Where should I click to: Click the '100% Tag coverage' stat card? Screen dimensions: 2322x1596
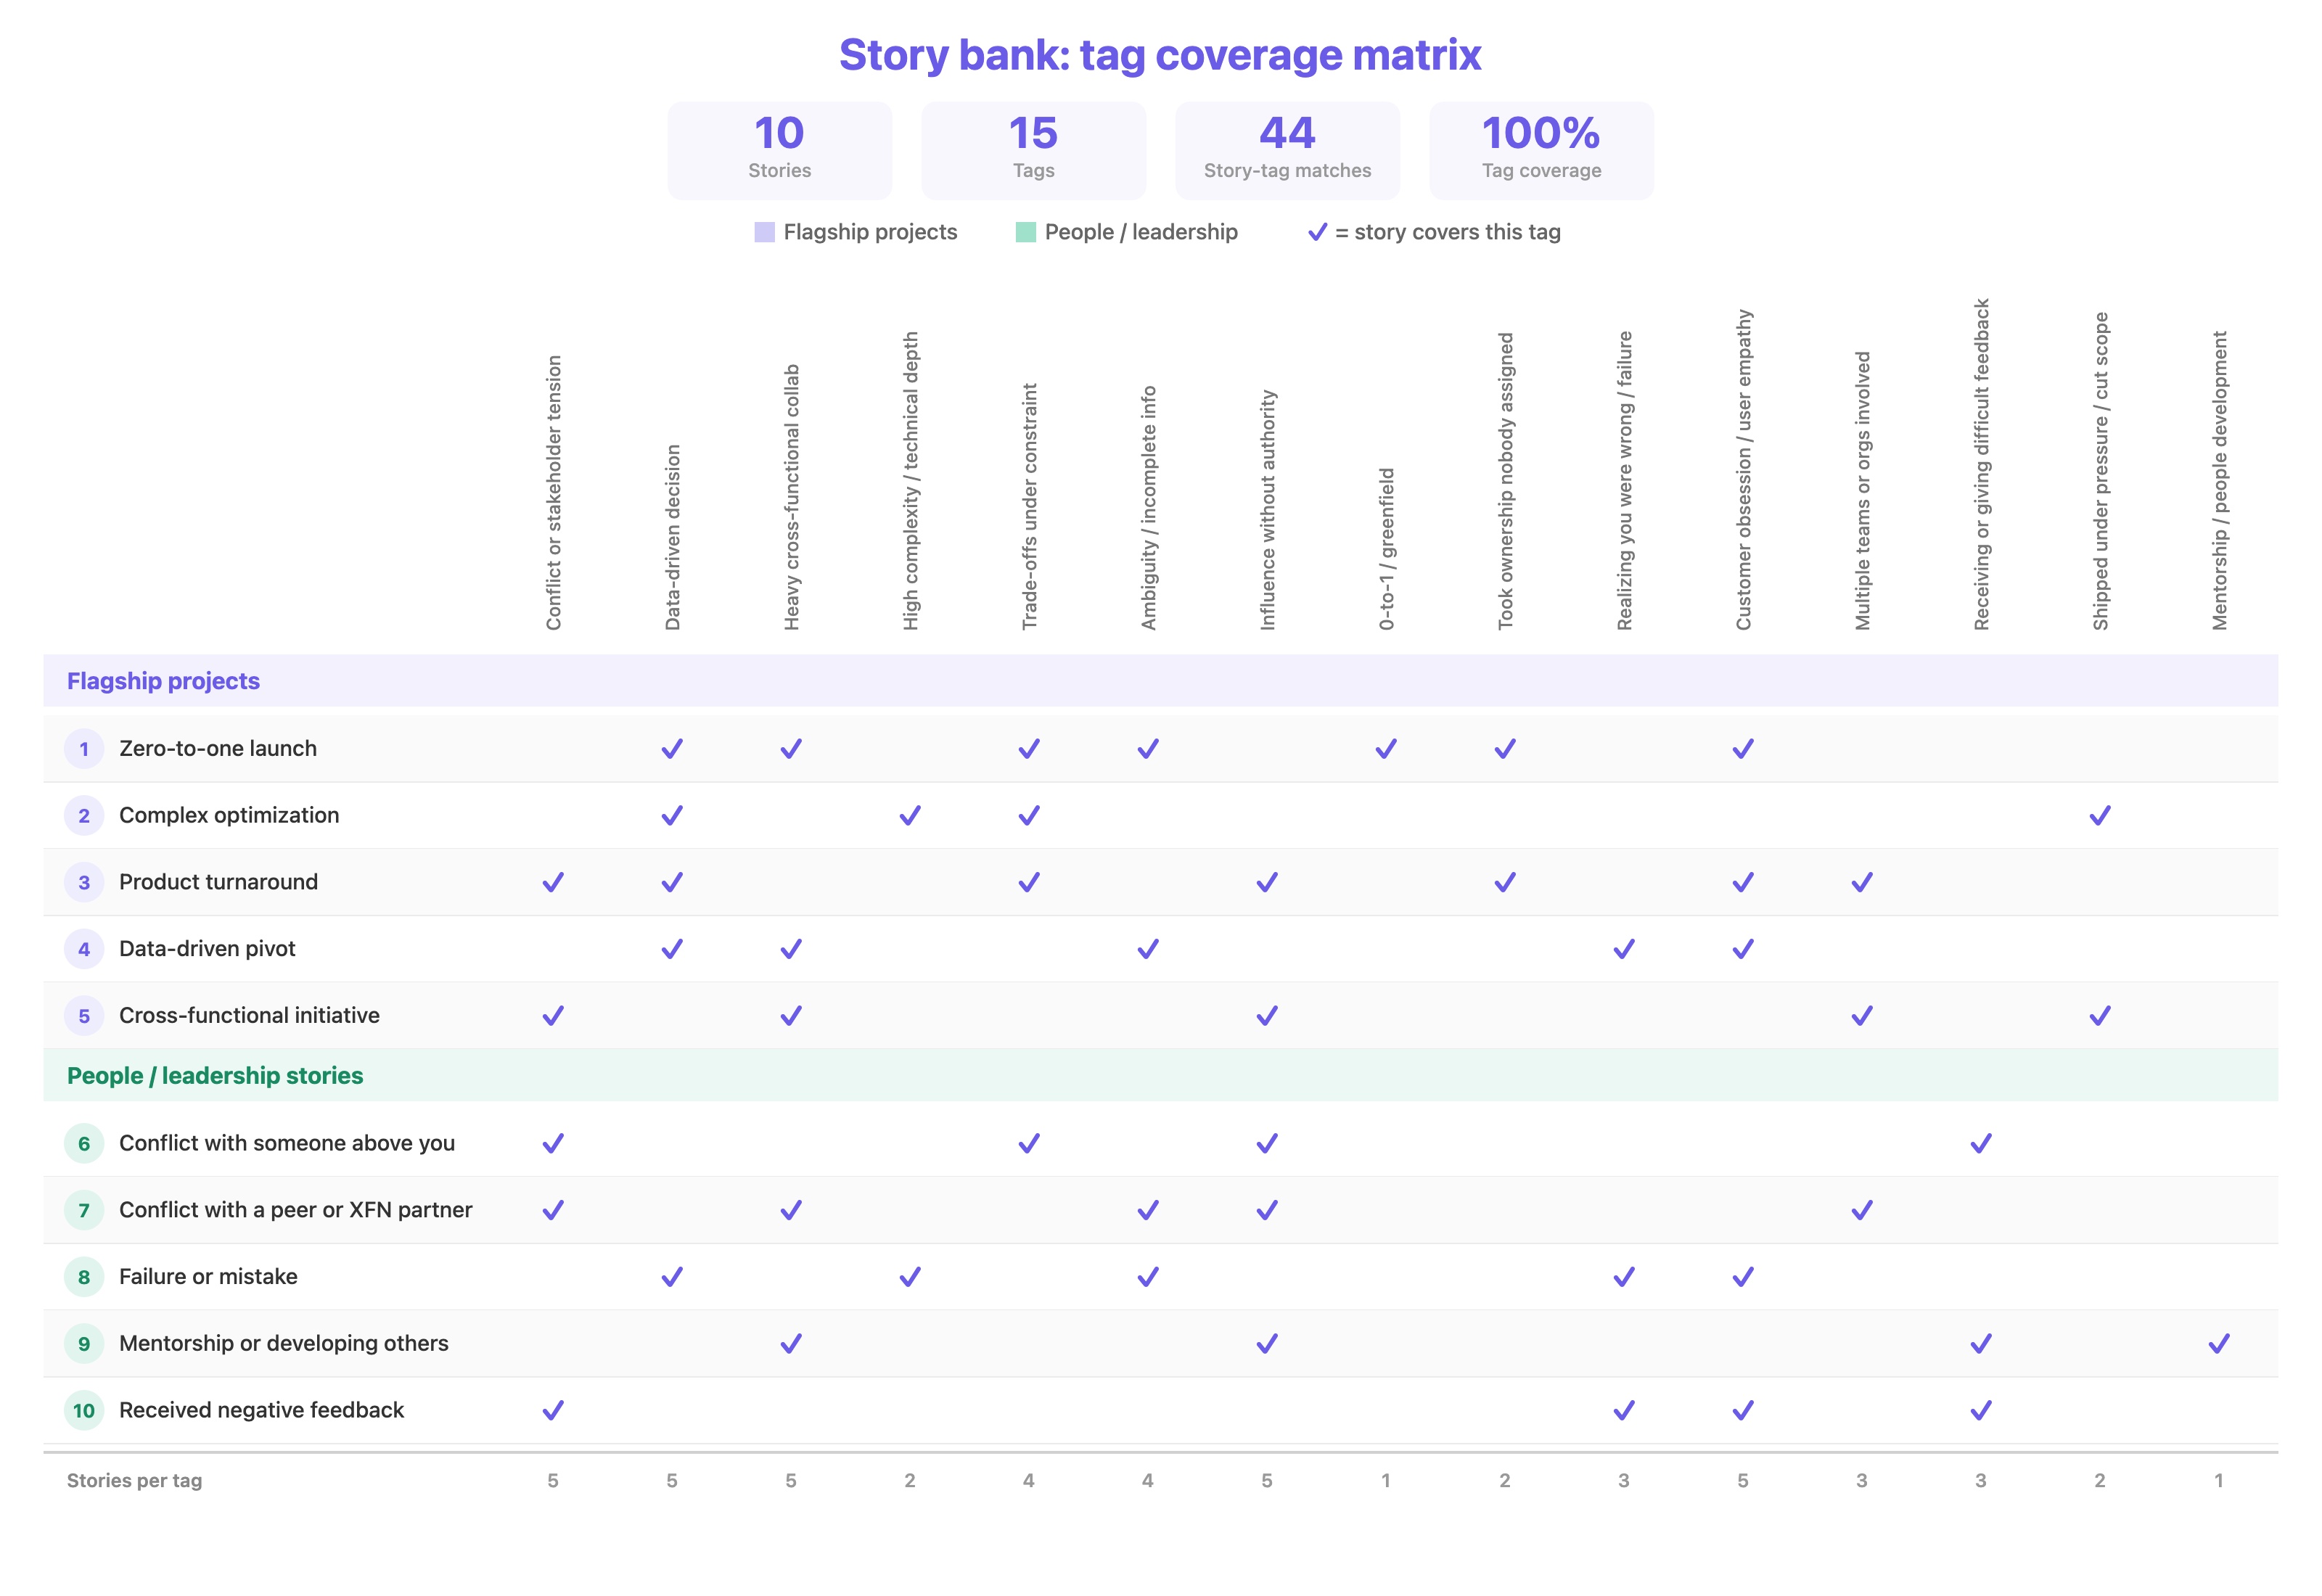[1542, 150]
